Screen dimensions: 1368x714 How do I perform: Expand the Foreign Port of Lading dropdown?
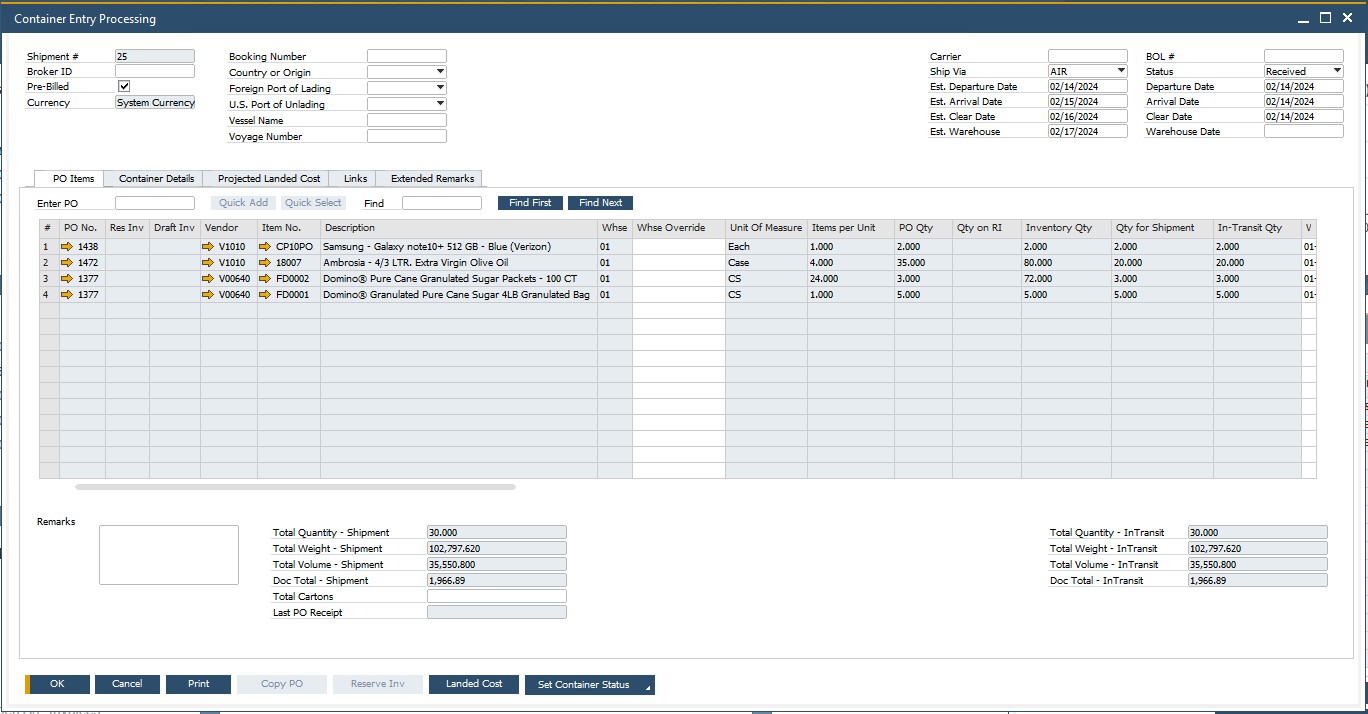coord(437,87)
